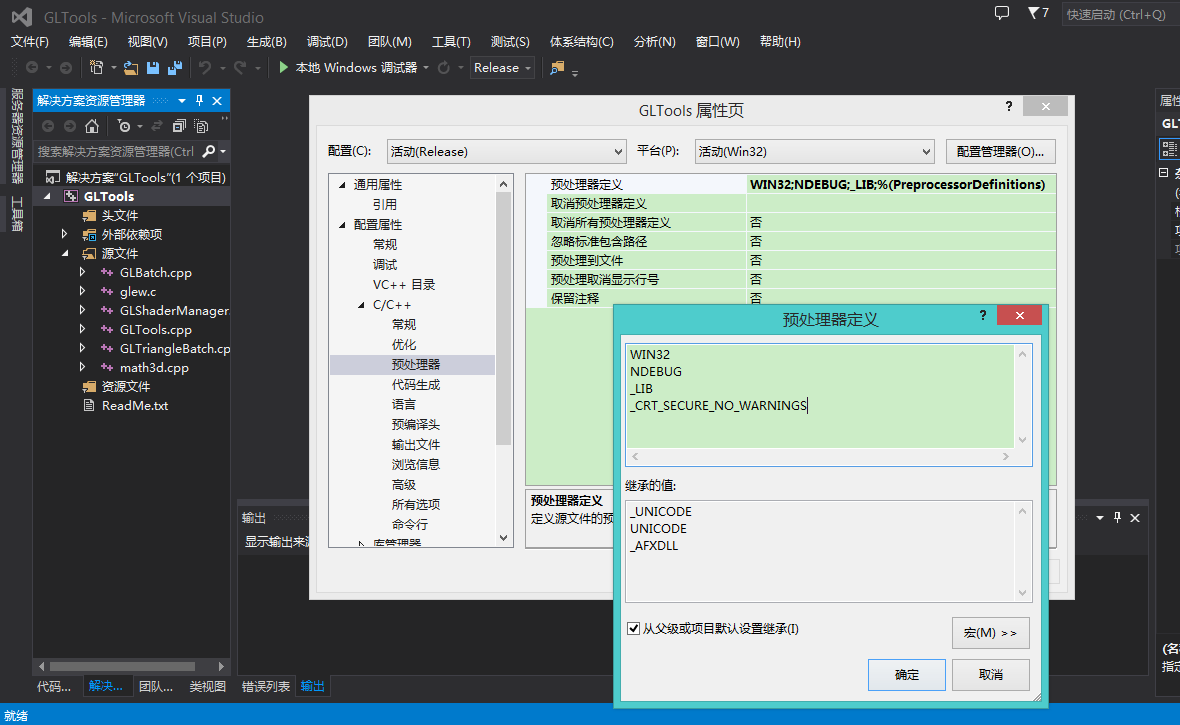This screenshot has width=1180, height=725.
Task: Click the green Start Debugging arrow
Action: (284, 68)
